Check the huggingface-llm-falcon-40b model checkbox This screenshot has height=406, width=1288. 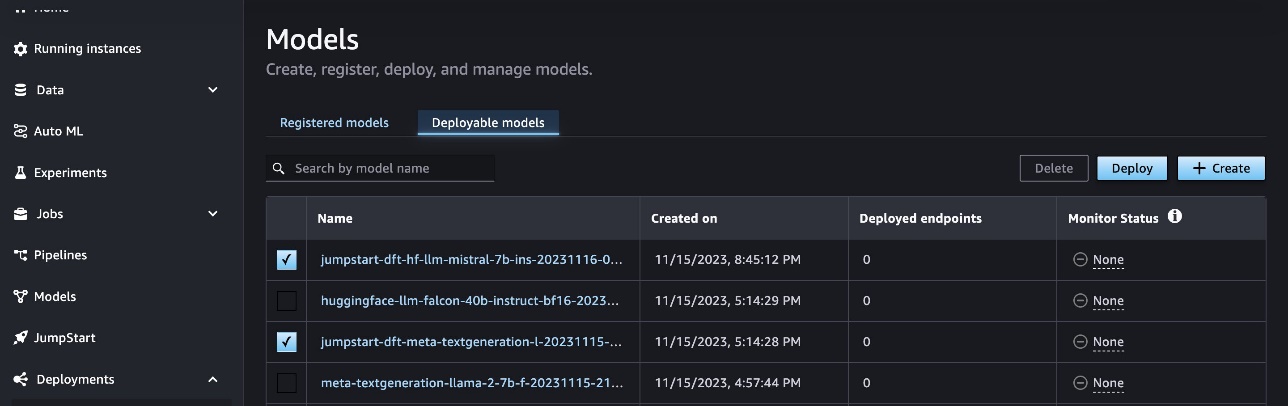[x=287, y=301]
